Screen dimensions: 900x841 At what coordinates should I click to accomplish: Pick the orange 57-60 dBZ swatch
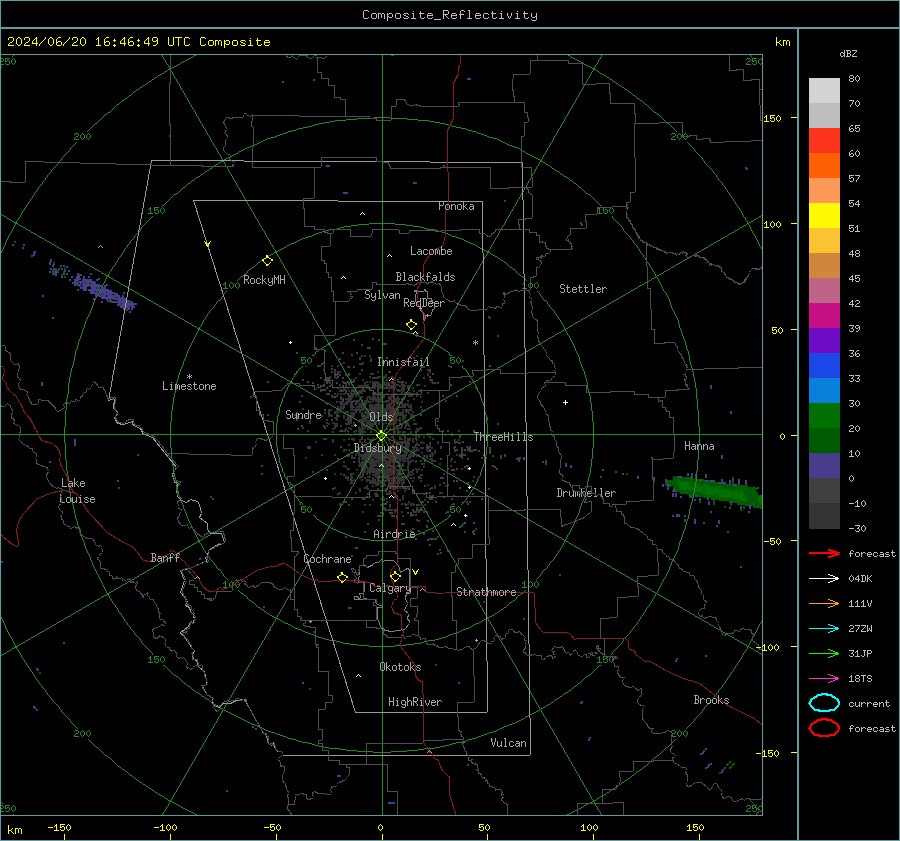pos(824,165)
